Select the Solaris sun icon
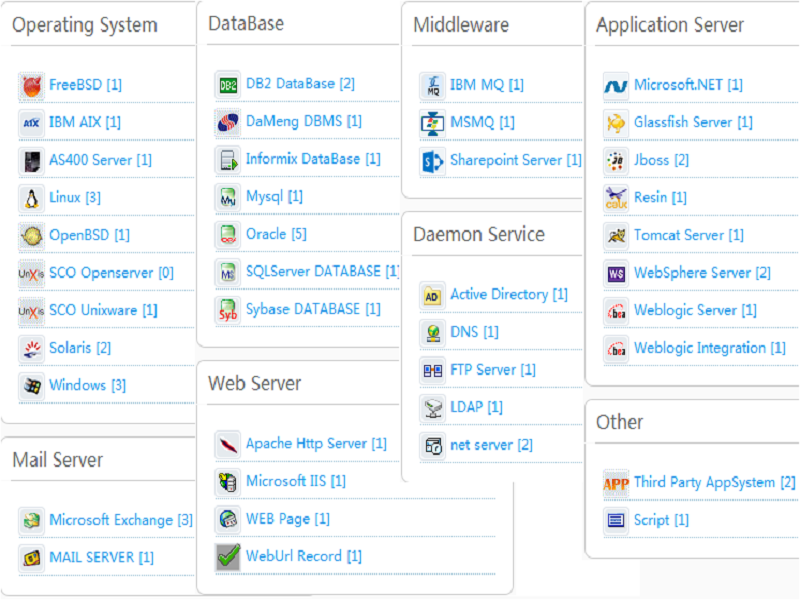This screenshot has height=600, width=800. tap(32, 348)
